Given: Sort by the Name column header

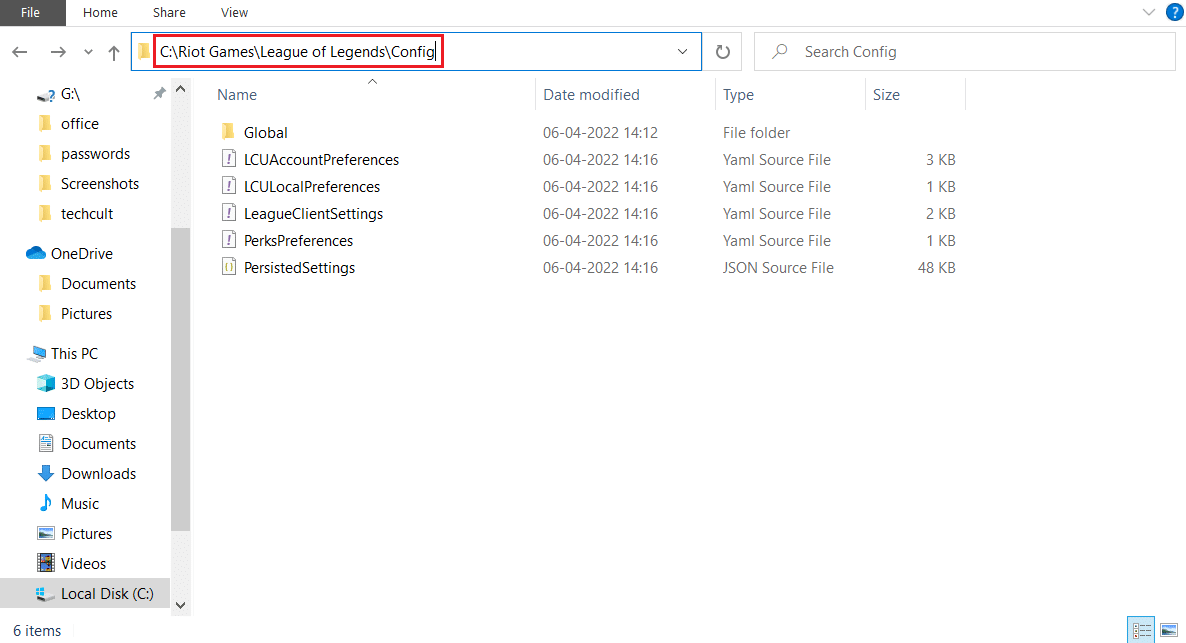Looking at the screenshot, I should 237,95.
